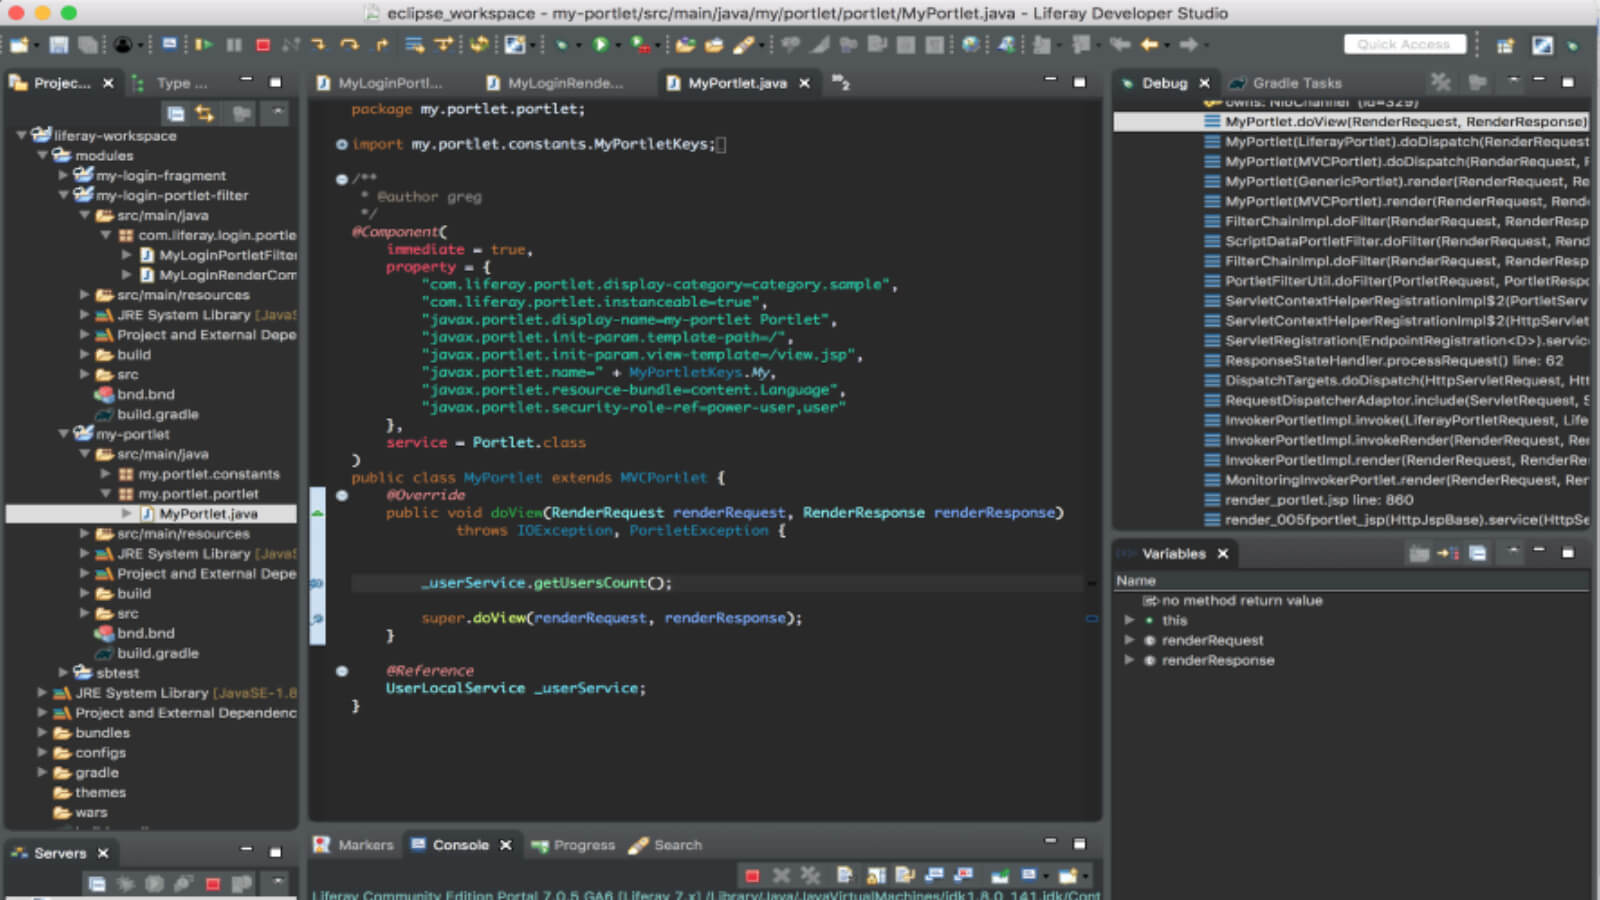Resume debugging with the green Resume icon

[204, 45]
